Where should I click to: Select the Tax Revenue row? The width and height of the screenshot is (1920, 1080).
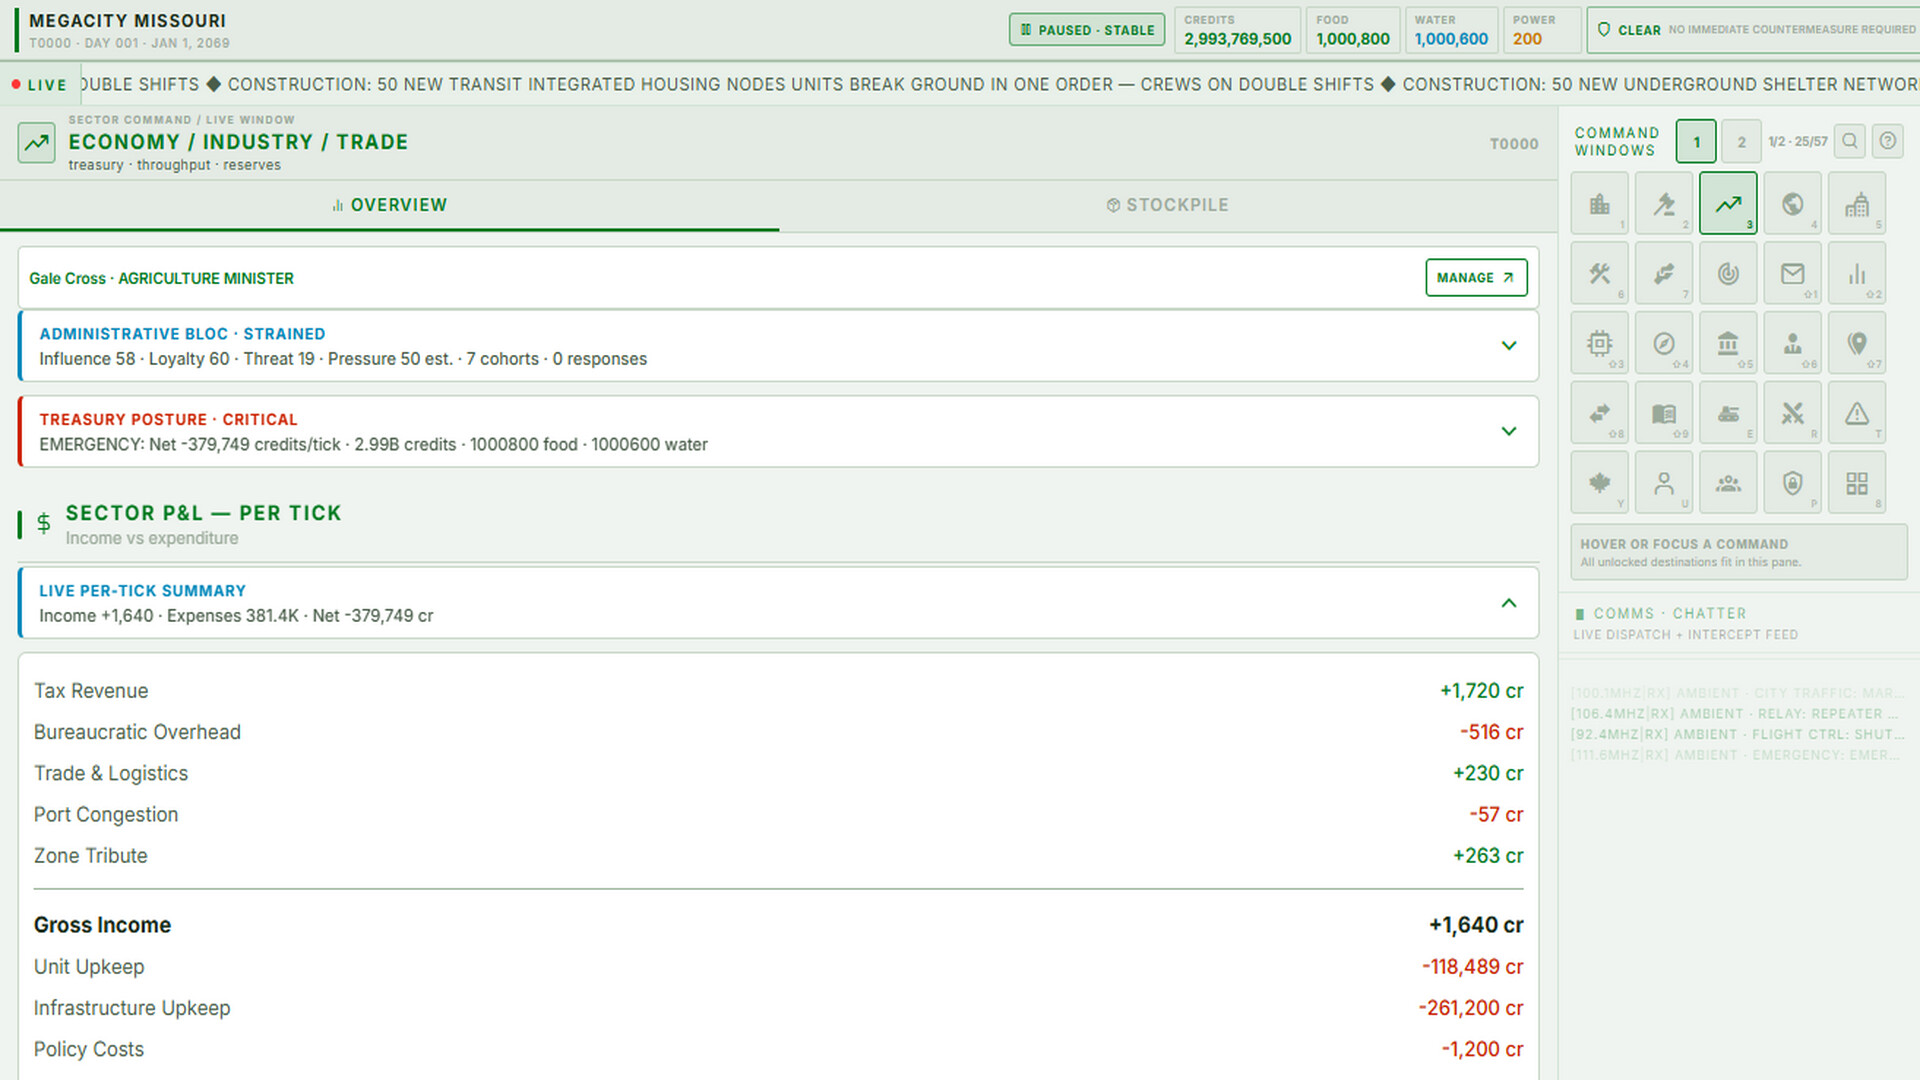[778, 691]
